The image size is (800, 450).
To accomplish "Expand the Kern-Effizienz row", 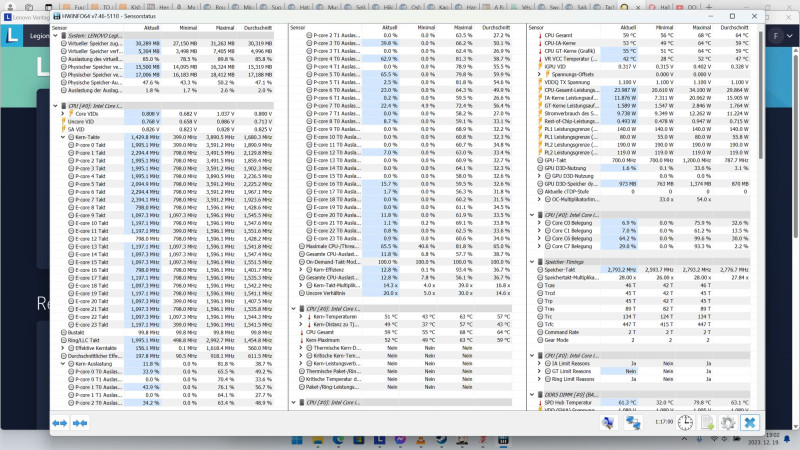I will (301, 270).
